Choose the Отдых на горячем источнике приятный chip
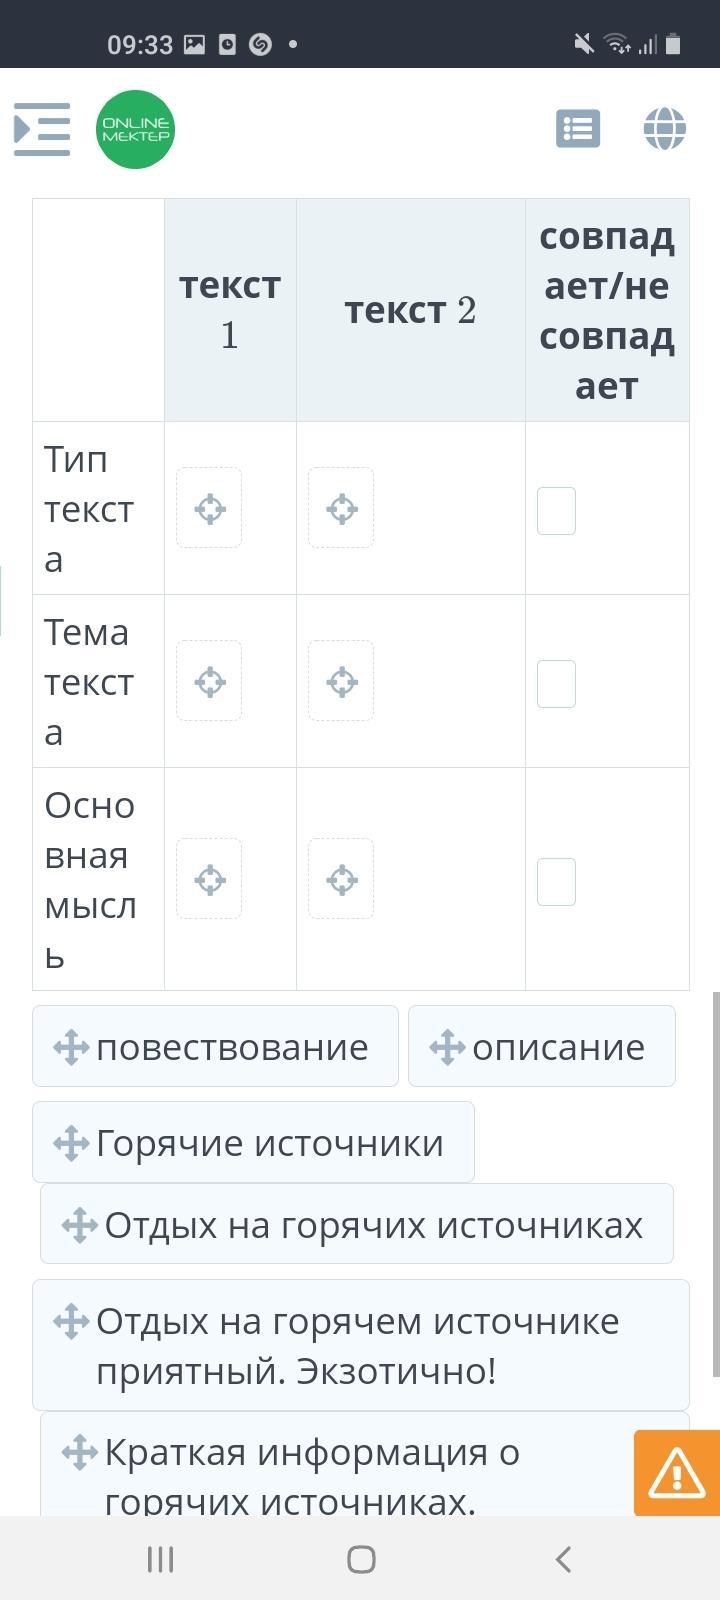Image resolution: width=720 pixels, height=1600 pixels. (360, 1345)
